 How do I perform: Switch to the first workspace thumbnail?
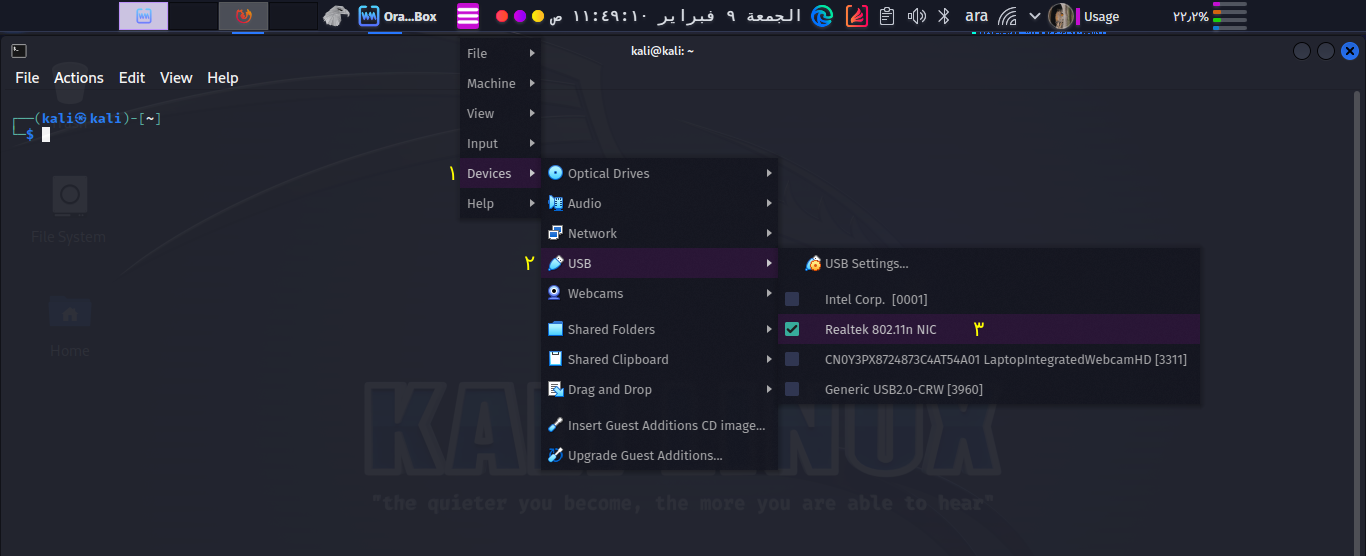coord(144,16)
